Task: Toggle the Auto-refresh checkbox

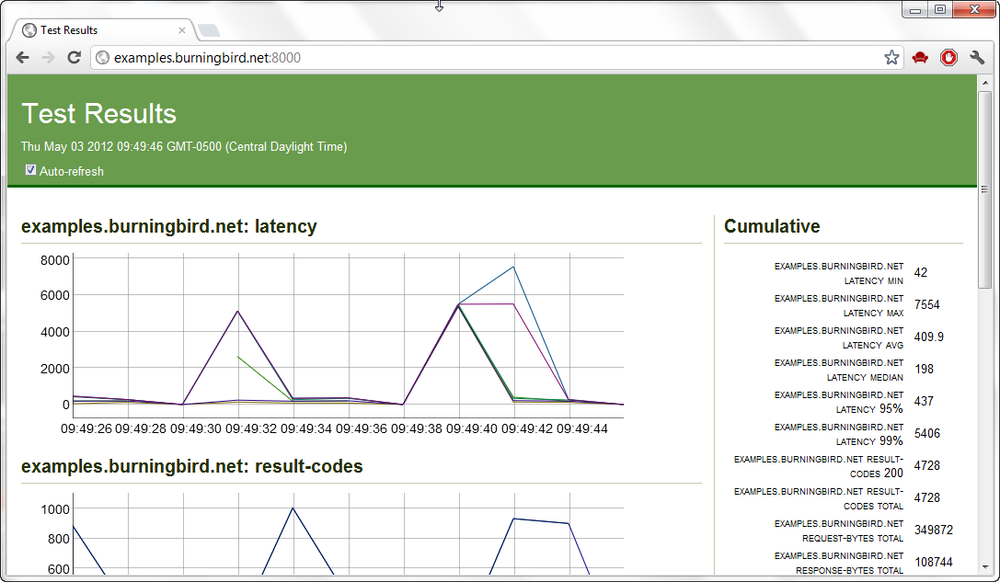Action: 31,170
